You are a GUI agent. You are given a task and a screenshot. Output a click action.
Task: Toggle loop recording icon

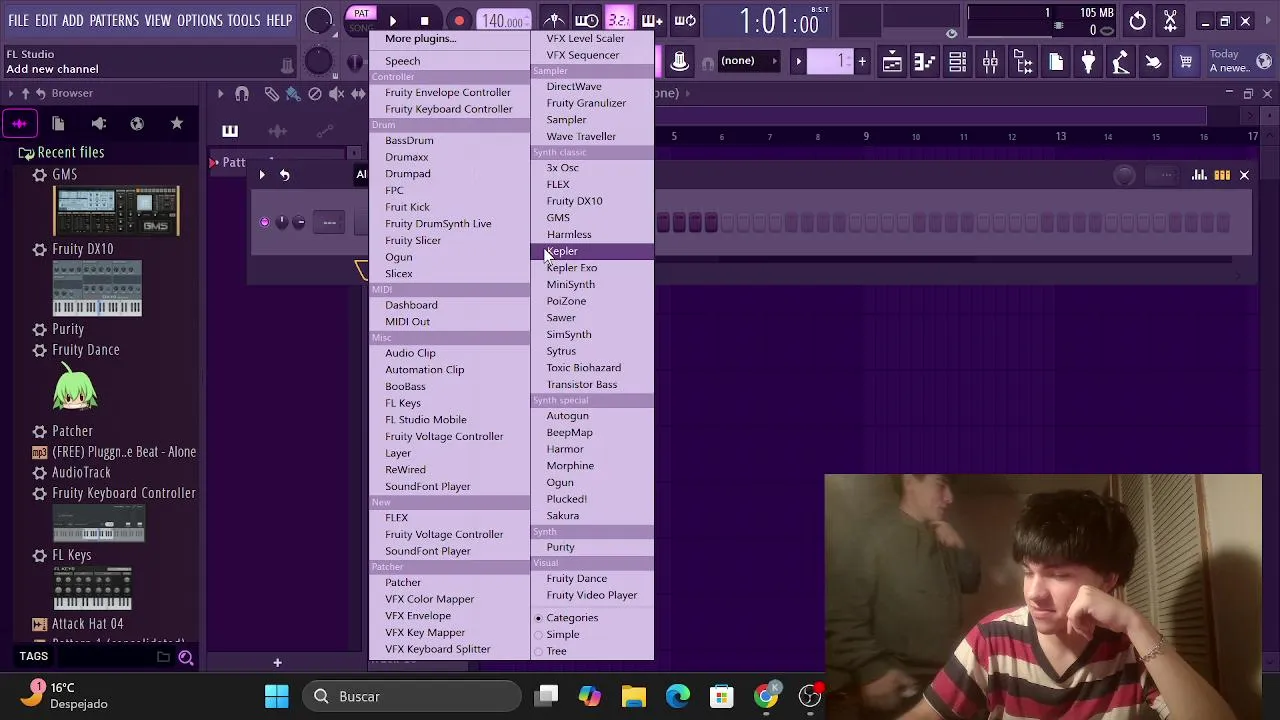(x=685, y=20)
